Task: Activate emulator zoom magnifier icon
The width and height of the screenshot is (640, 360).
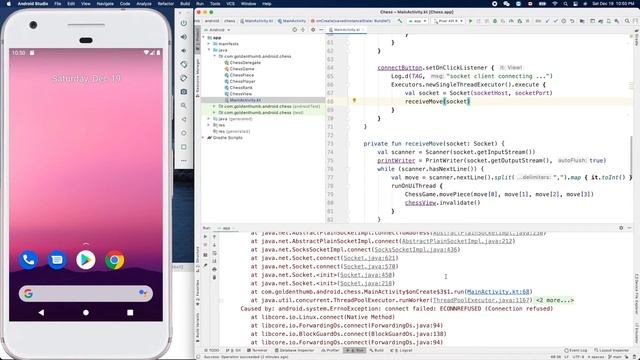Action: coord(184,106)
